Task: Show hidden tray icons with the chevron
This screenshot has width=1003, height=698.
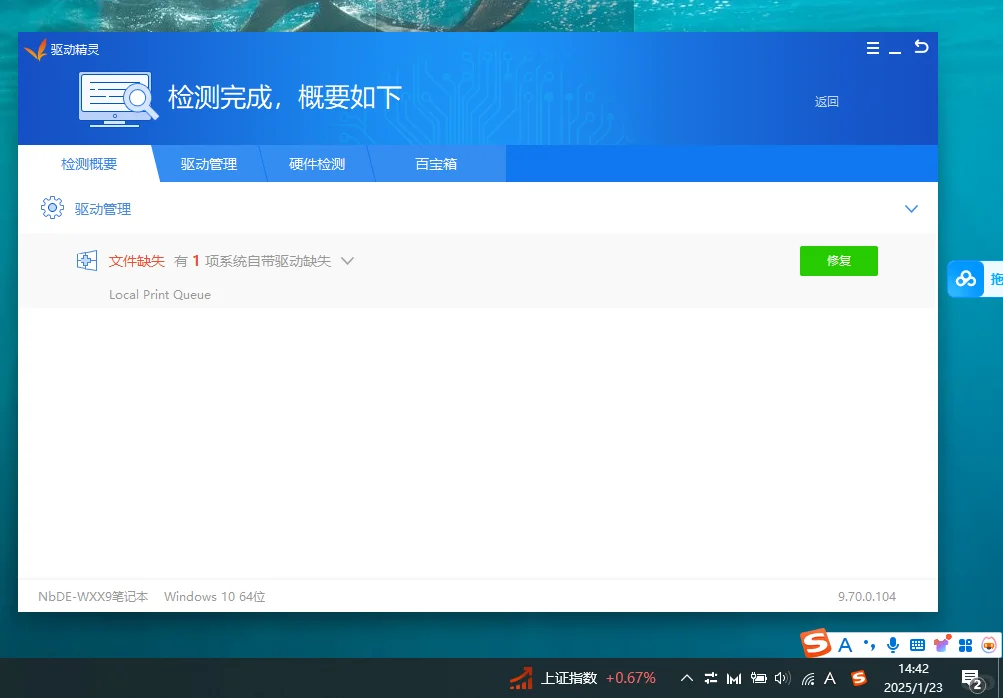Action: tap(687, 678)
